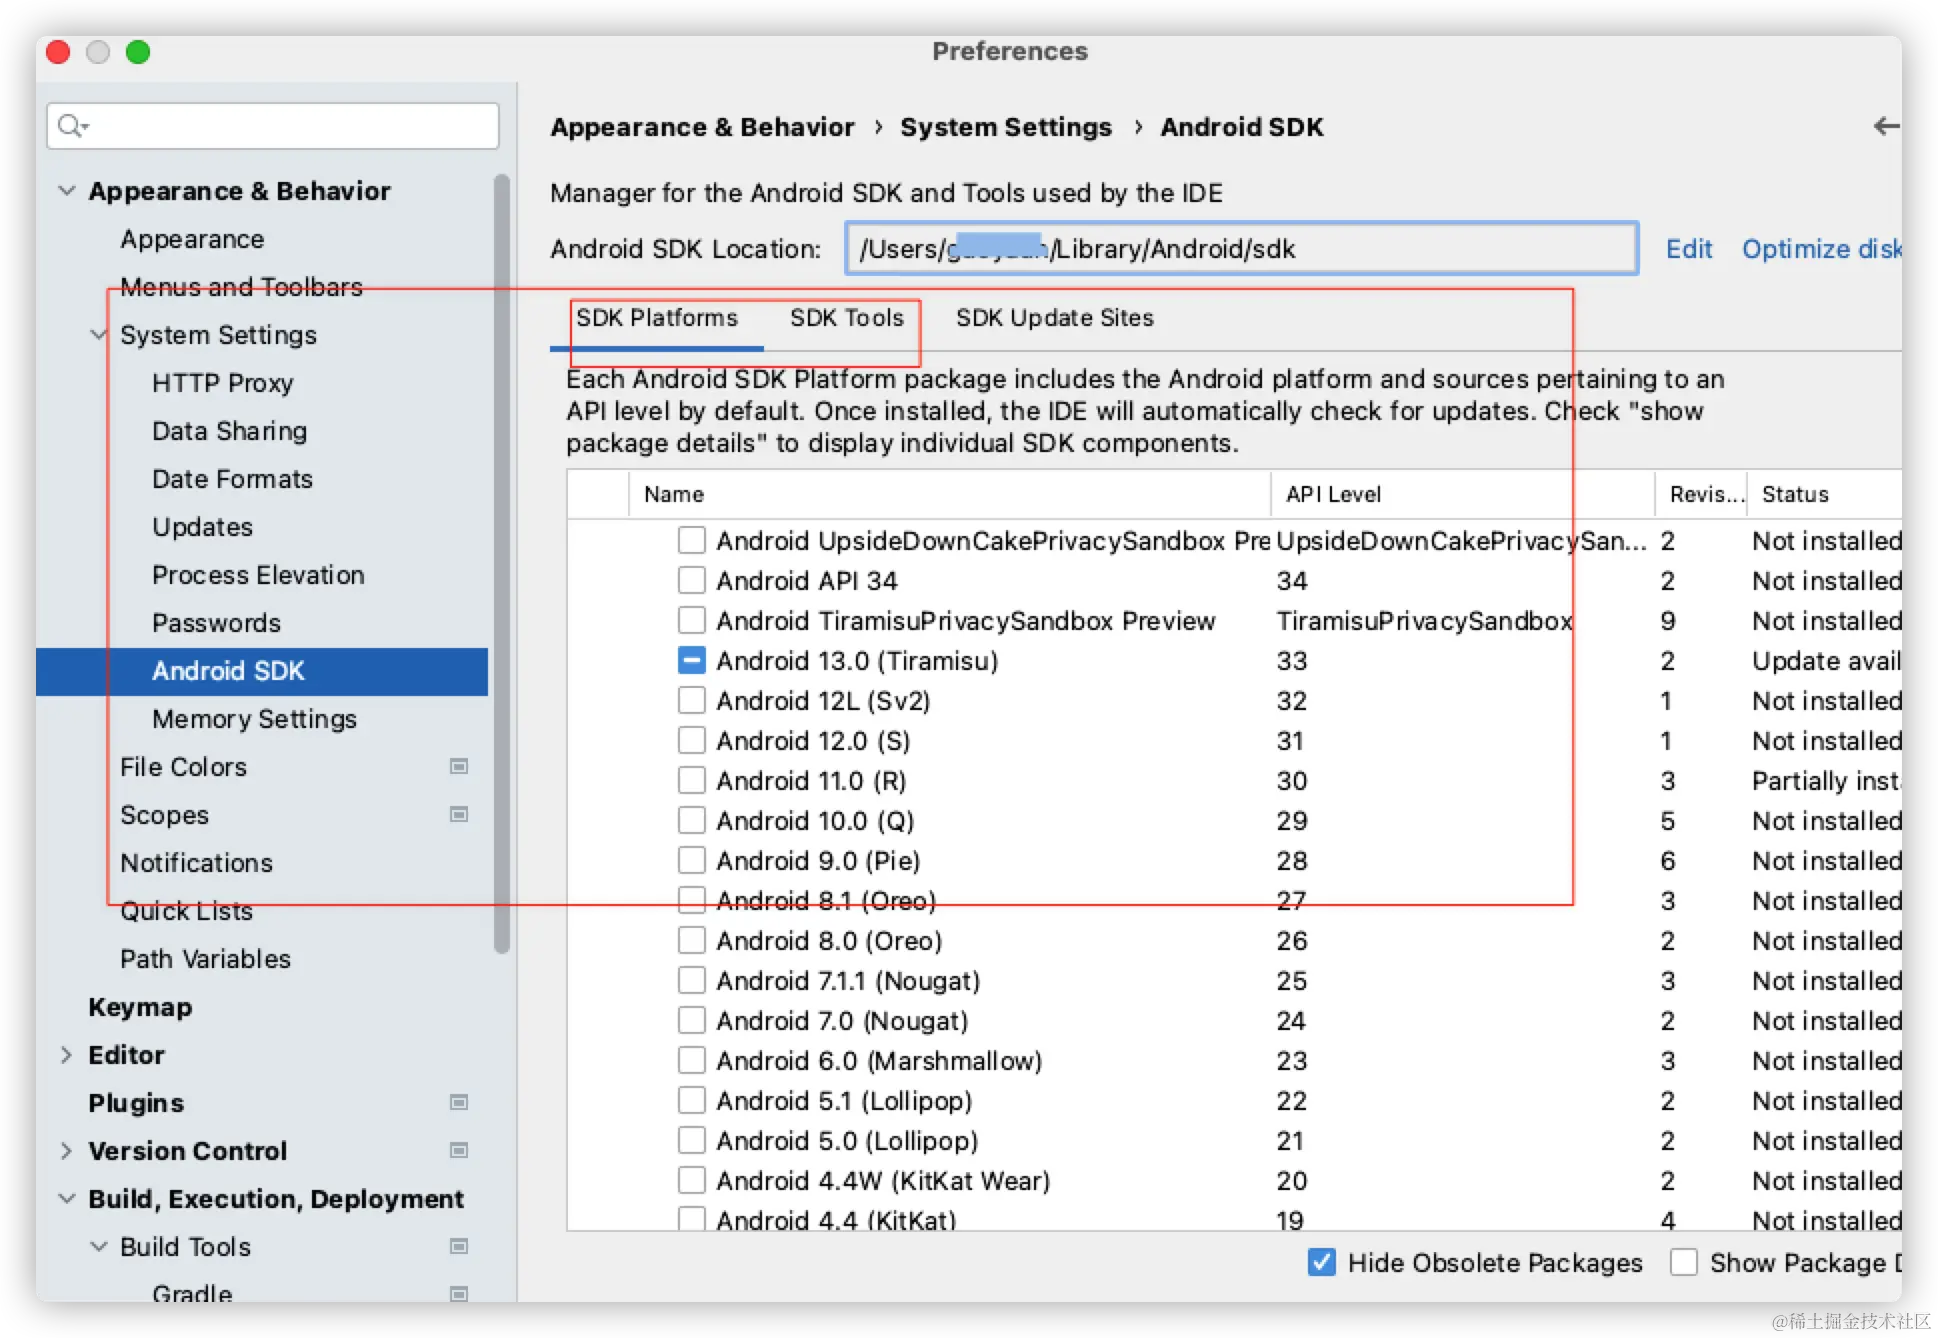Click the back arrow icon beside the breadcrumb
This screenshot has height=1338, width=1938.
tap(1886, 126)
